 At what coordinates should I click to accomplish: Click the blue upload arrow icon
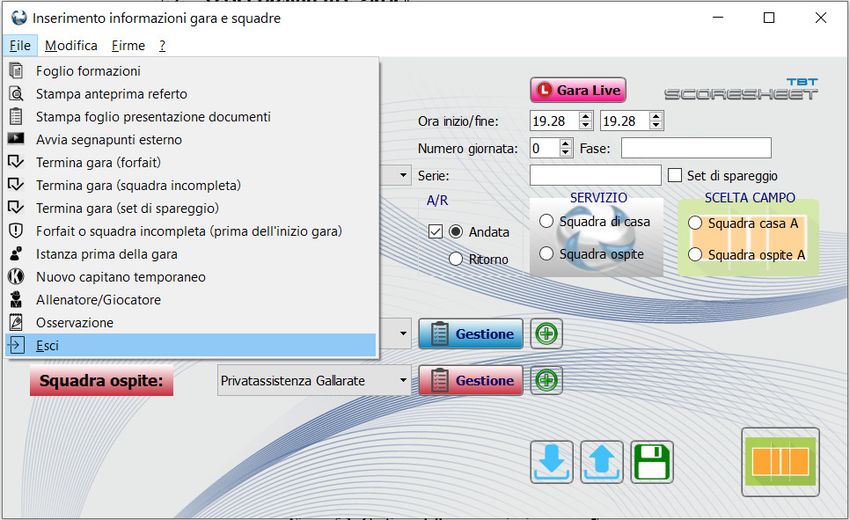[x=602, y=462]
